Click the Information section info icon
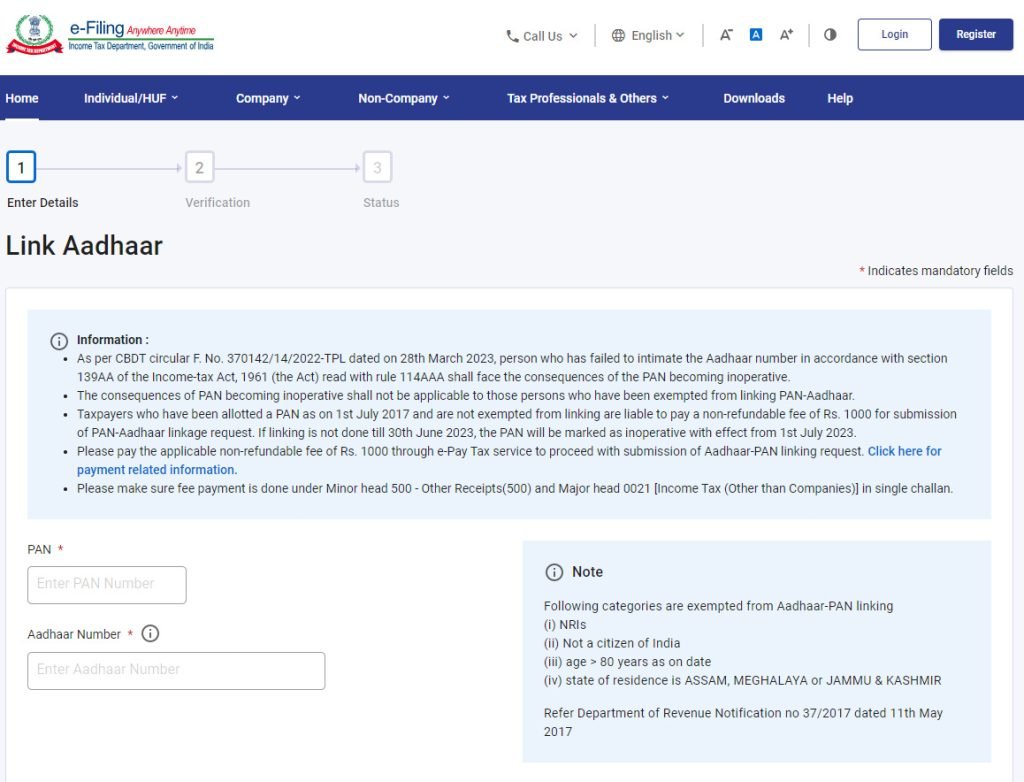The width and height of the screenshot is (1024, 782). click(x=59, y=341)
